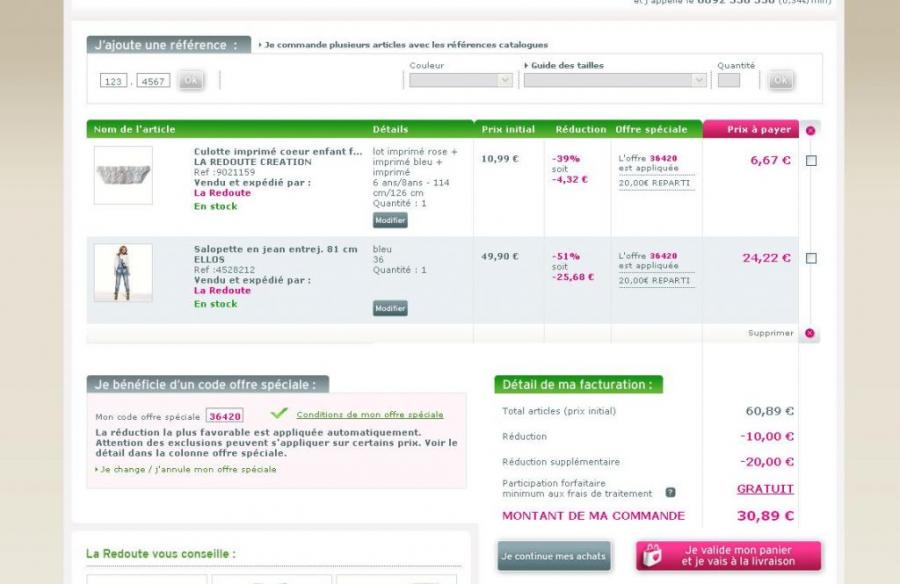Click the help question mark icon

point(670,492)
